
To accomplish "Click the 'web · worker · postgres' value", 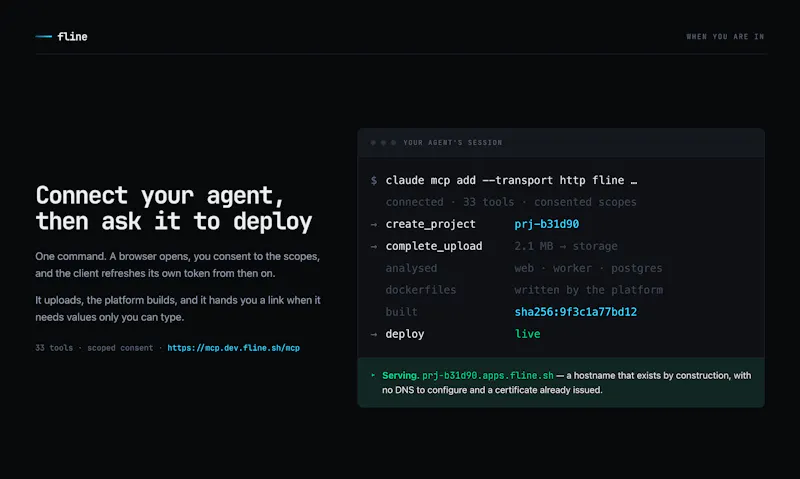I will coord(588,268).
